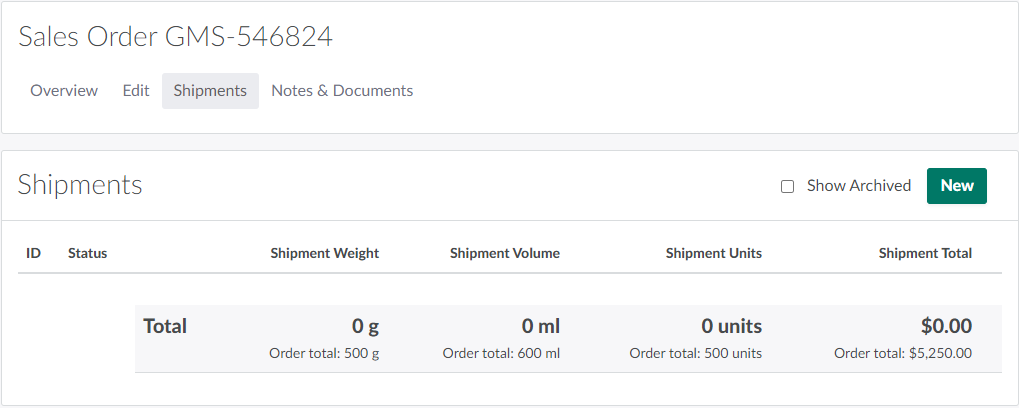Click the Total row label
1019x408 pixels.
(x=165, y=326)
